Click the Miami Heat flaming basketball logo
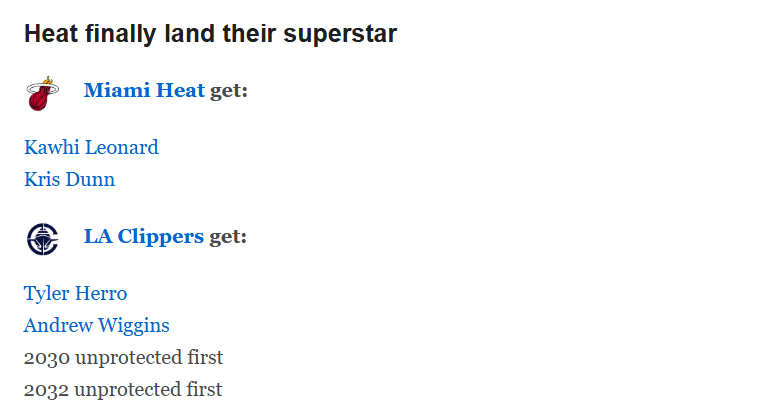This screenshot has width=759, height=417. (x=43, y=93)
